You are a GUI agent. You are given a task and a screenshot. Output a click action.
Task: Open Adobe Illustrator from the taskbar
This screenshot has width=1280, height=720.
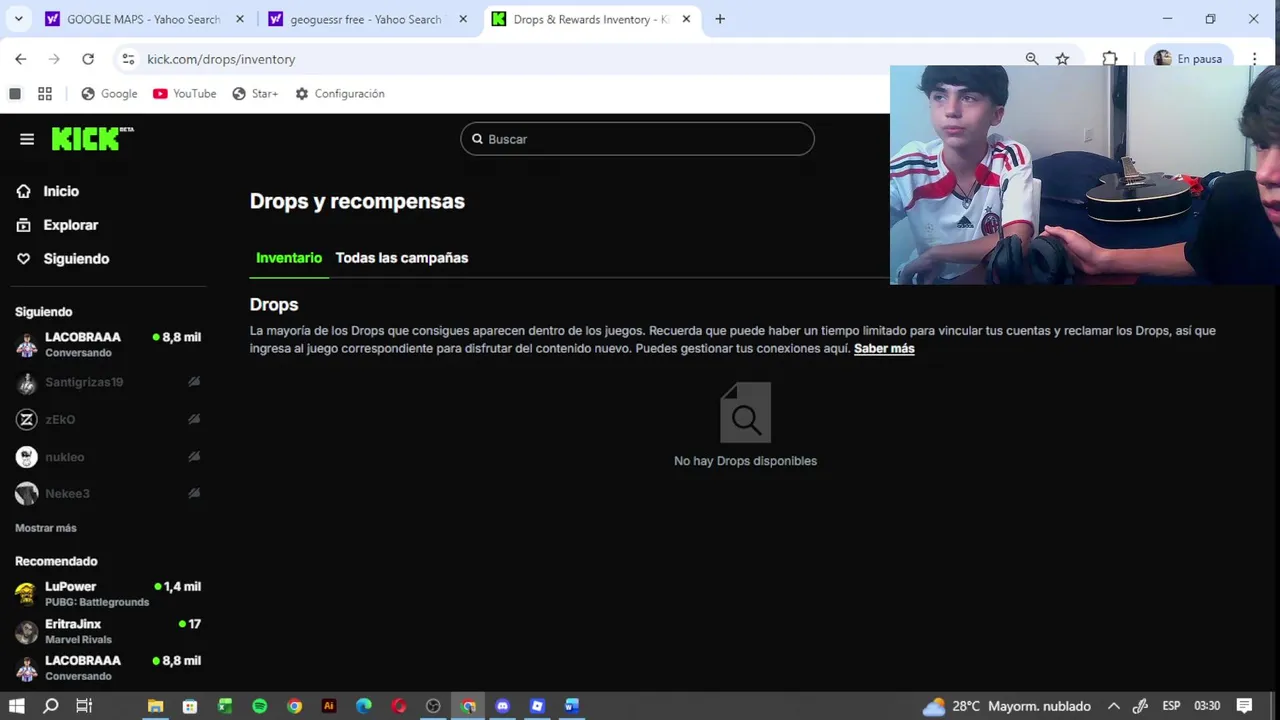[x=329, y=706]
